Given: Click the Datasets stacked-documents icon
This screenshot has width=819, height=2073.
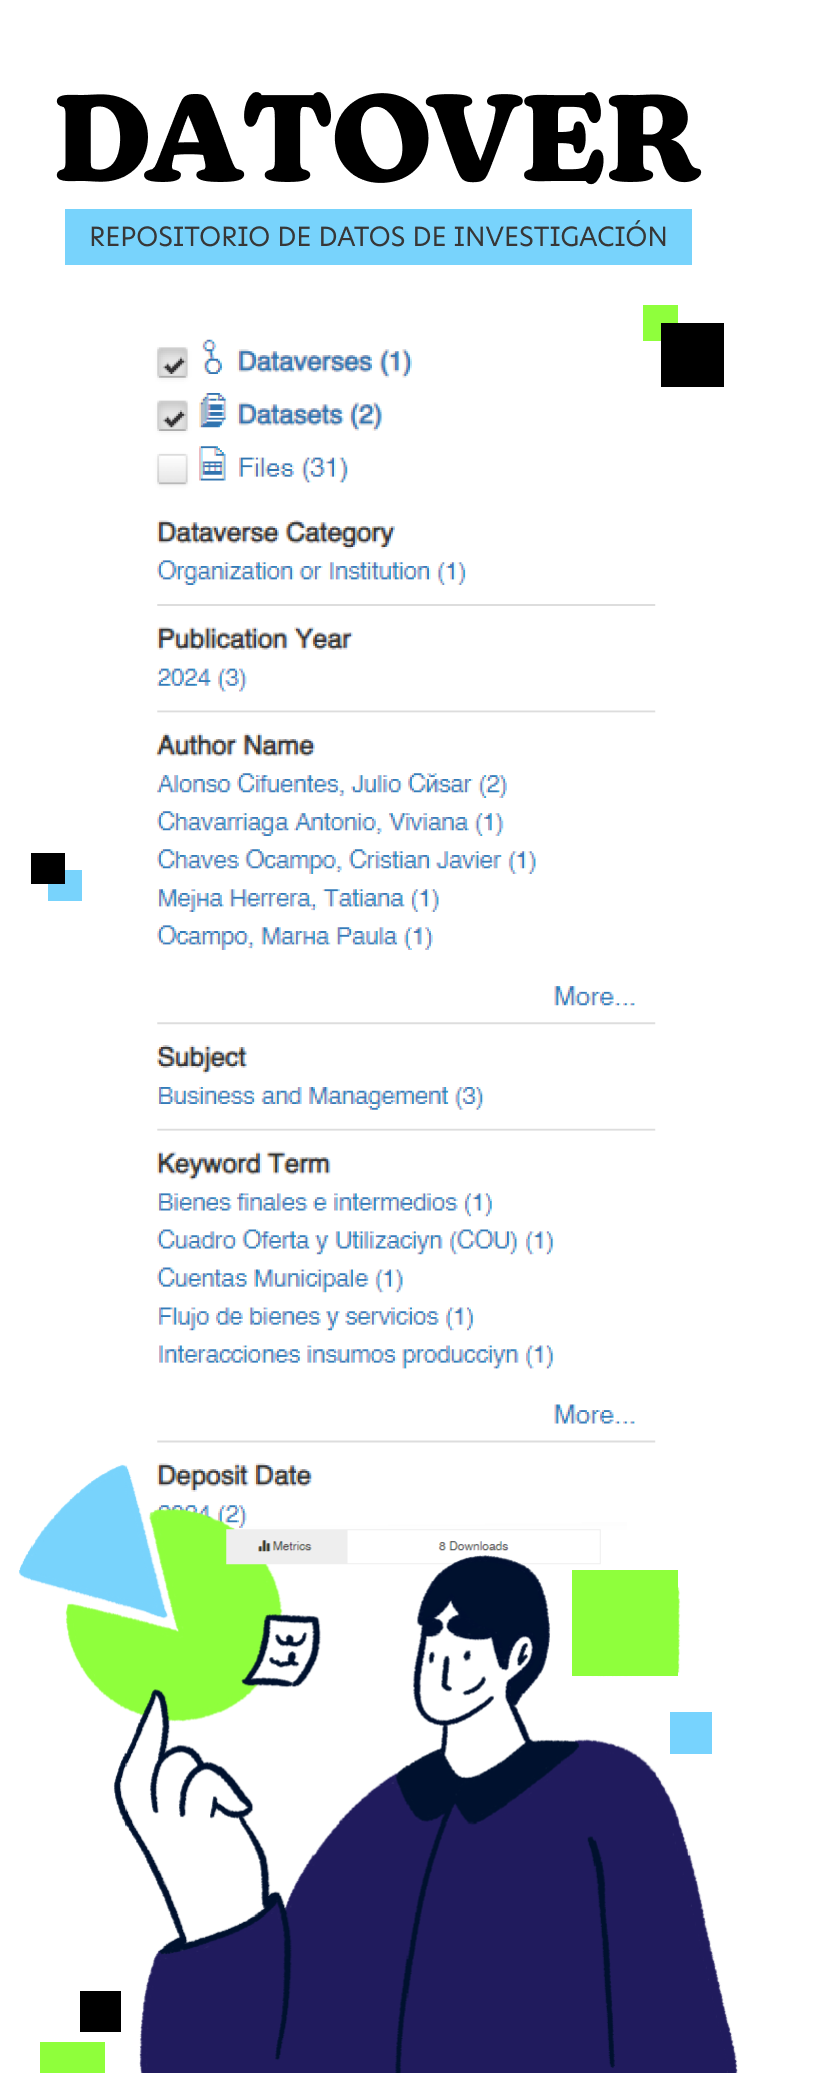Looking at the screenshot, I should coord(212,411).
